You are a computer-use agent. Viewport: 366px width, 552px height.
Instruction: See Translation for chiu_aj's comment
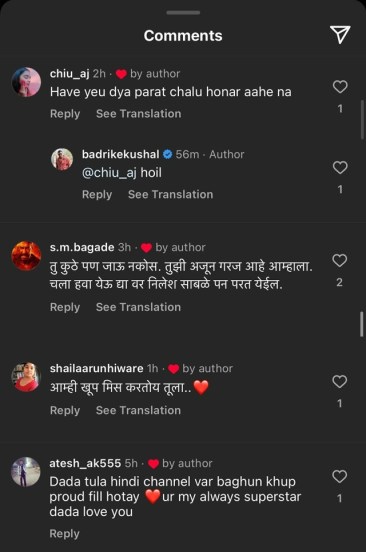pos(139,114)
